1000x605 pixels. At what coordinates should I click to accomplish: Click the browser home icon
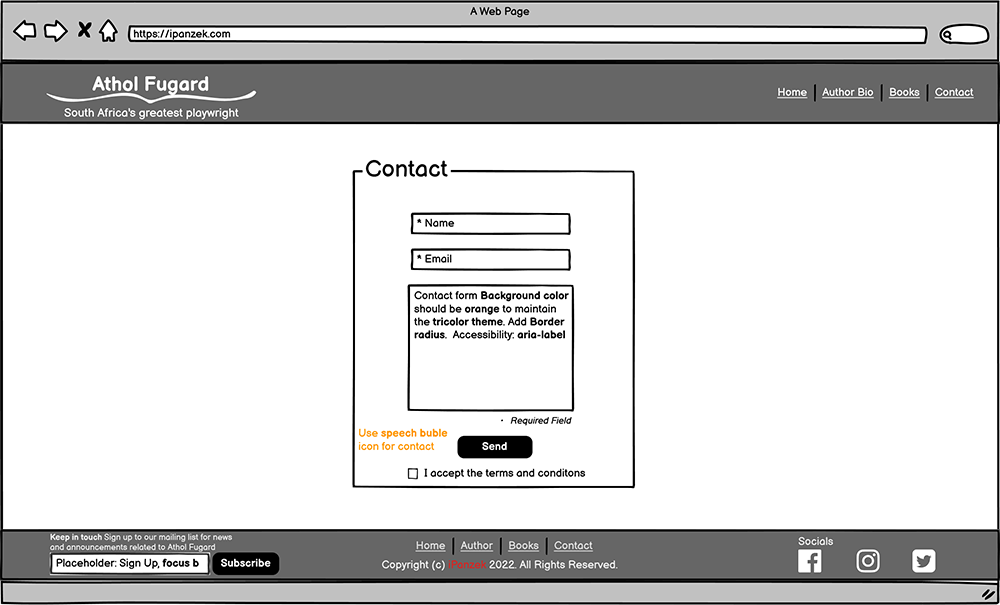[x=108, y=31]
